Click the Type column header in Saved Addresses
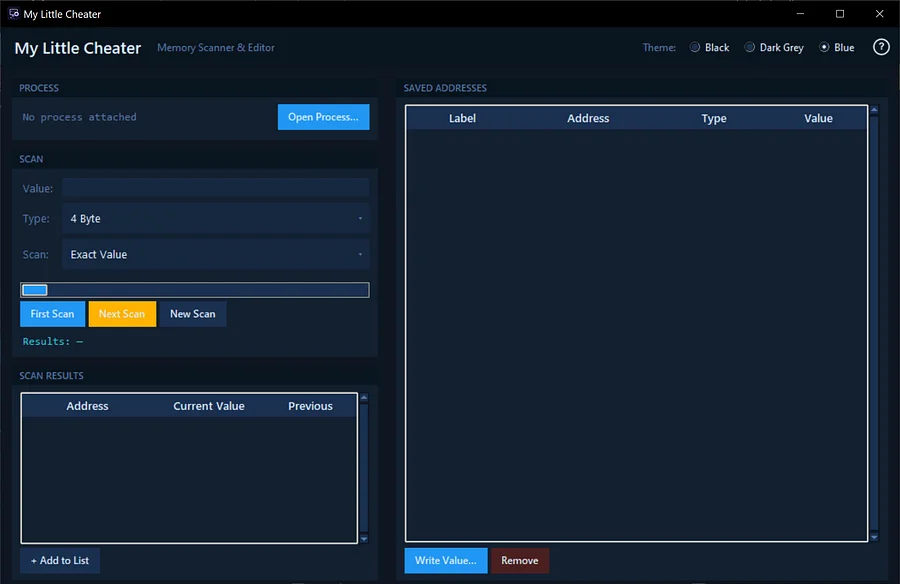Screen dimensions: 900x584 (x=714, y=118)
